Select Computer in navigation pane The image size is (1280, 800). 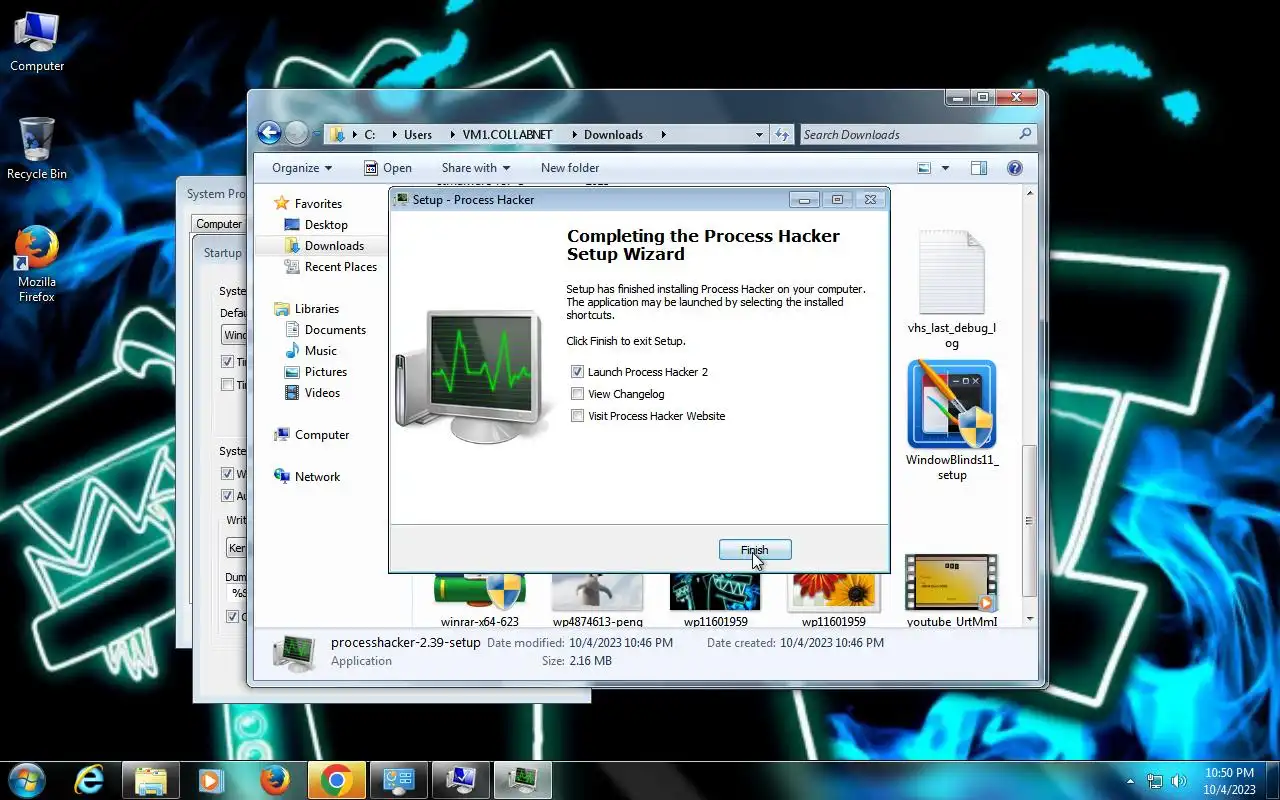pos(322,435)
